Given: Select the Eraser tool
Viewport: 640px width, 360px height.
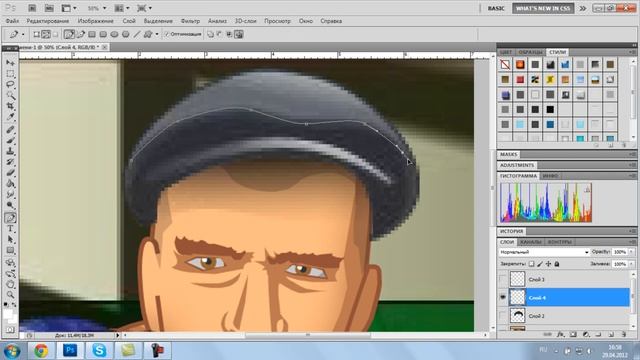Looking at the screenshot, I should click(x=10, y=173).
